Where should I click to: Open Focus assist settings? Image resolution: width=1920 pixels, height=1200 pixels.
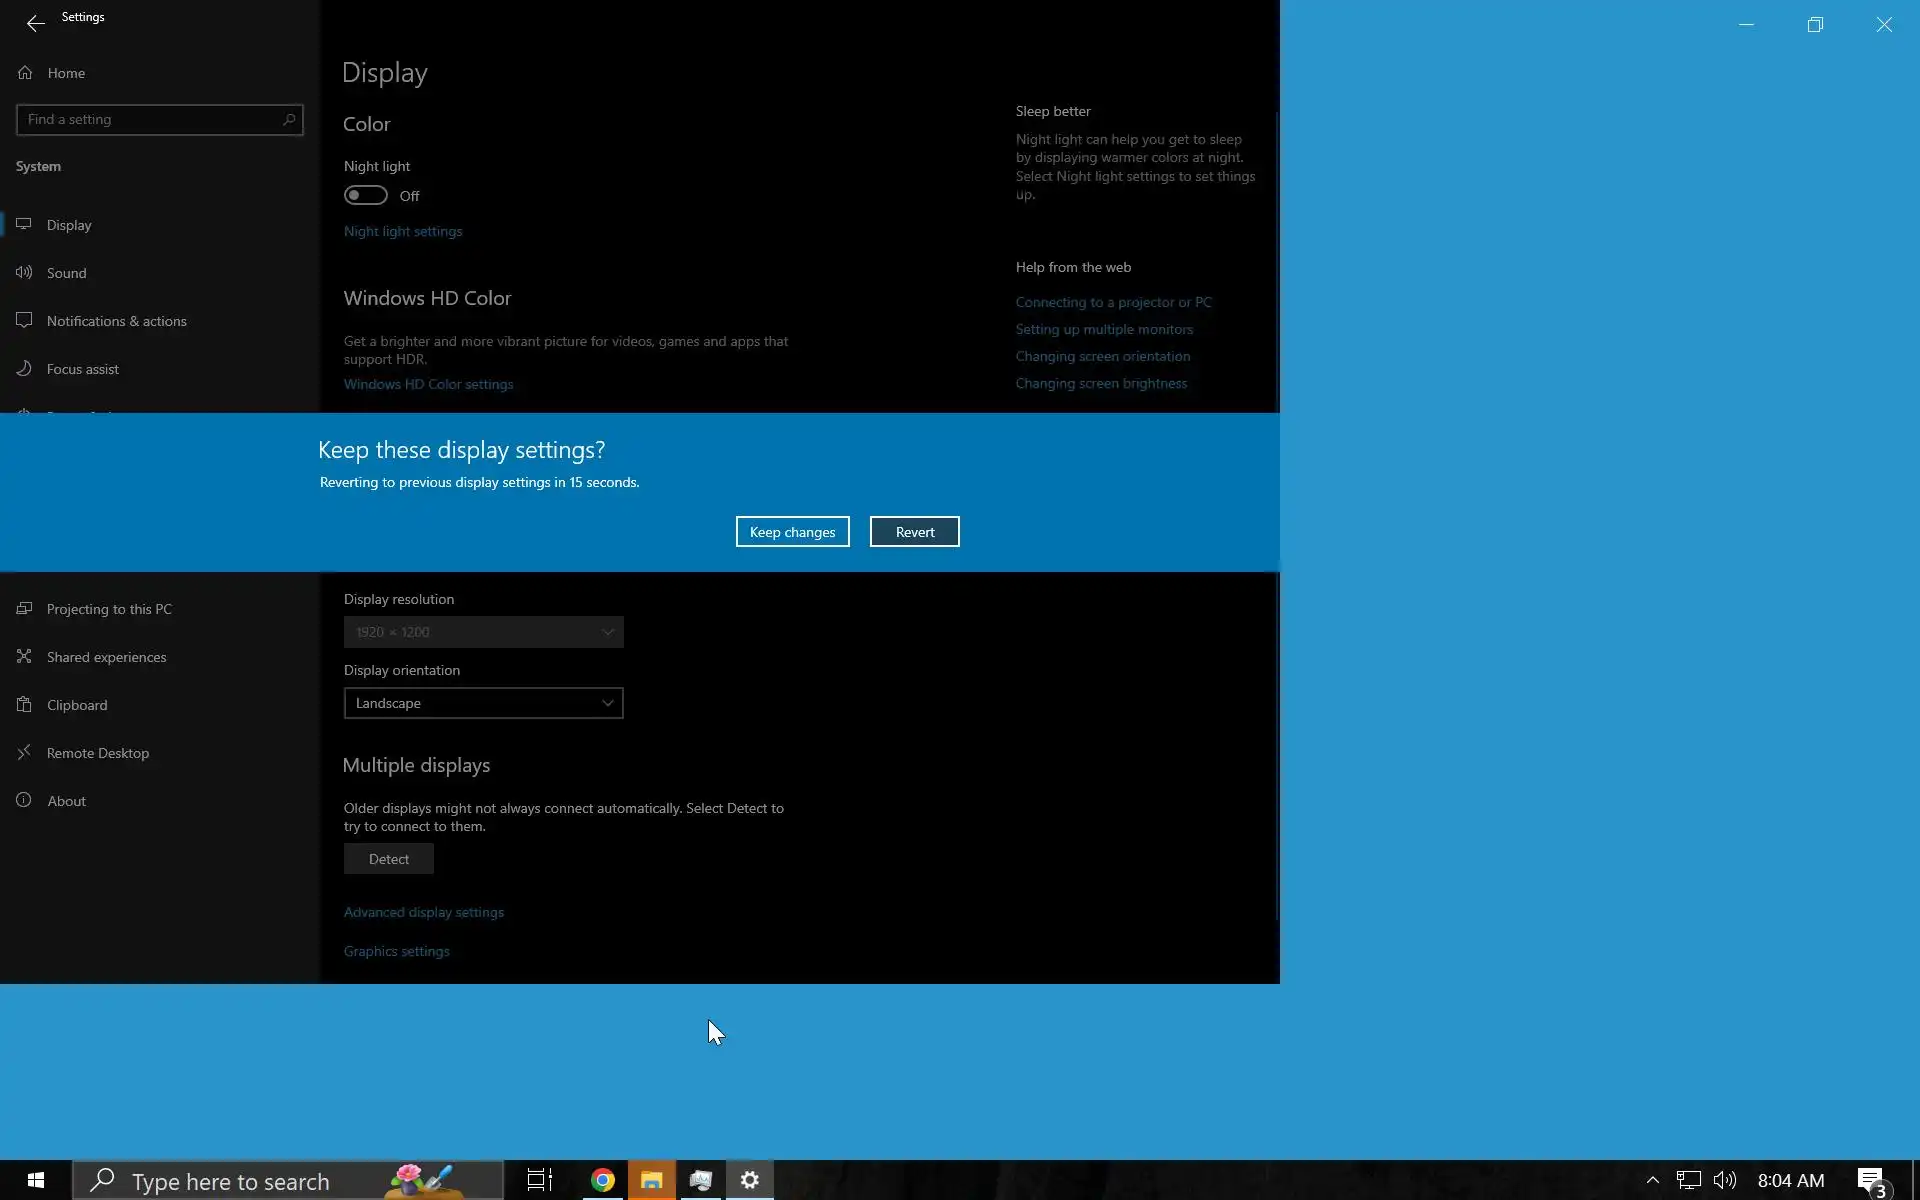coord(82,369)
